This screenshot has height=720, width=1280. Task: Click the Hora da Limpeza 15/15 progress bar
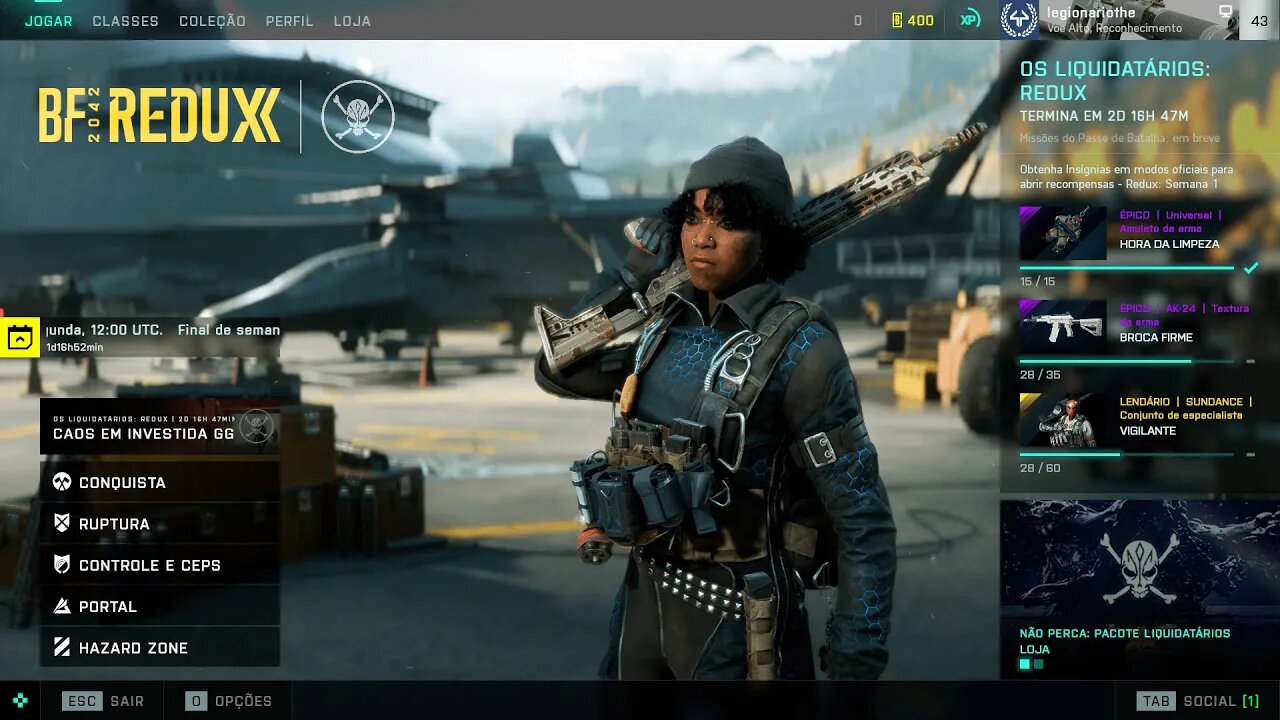coord(1127,268)
